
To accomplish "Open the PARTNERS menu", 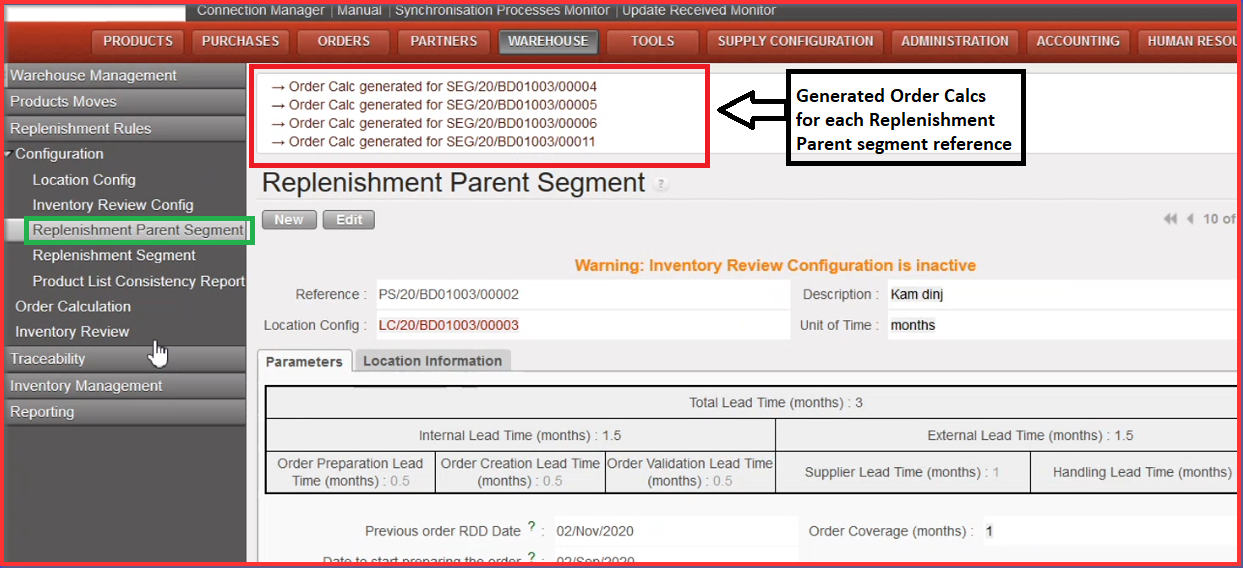I will point(444,42).
